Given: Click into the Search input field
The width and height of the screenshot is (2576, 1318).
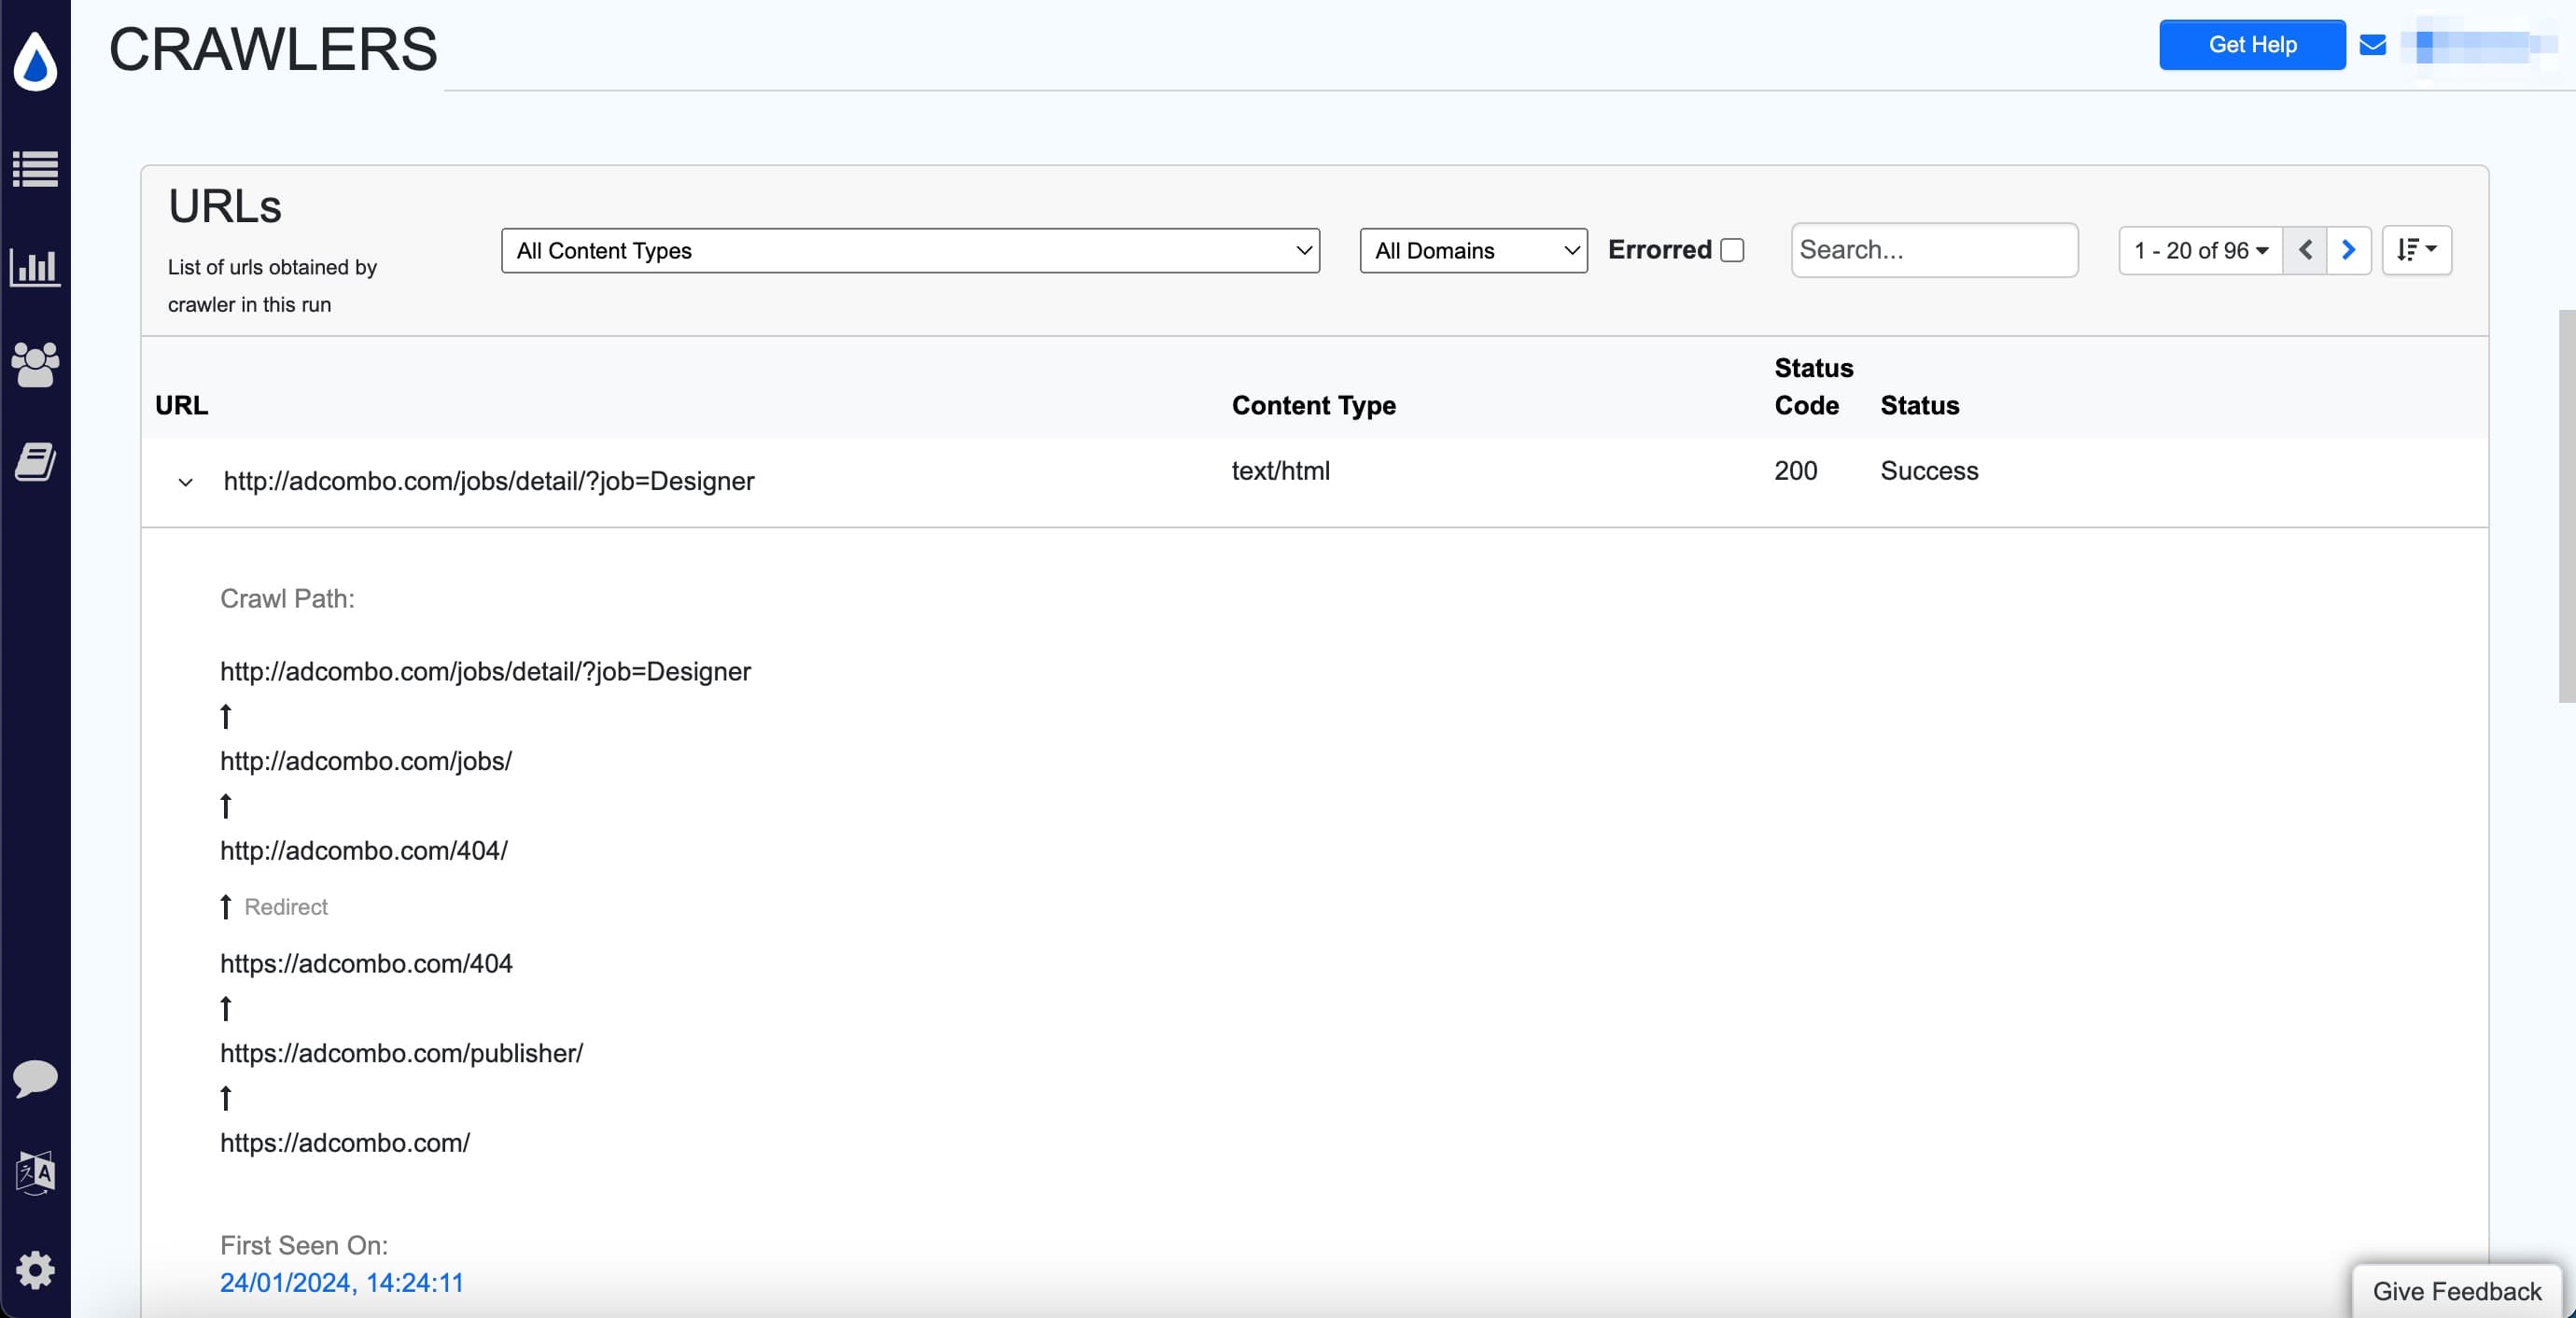Looking at the screenshot, I should click(x=1933, y=250).
